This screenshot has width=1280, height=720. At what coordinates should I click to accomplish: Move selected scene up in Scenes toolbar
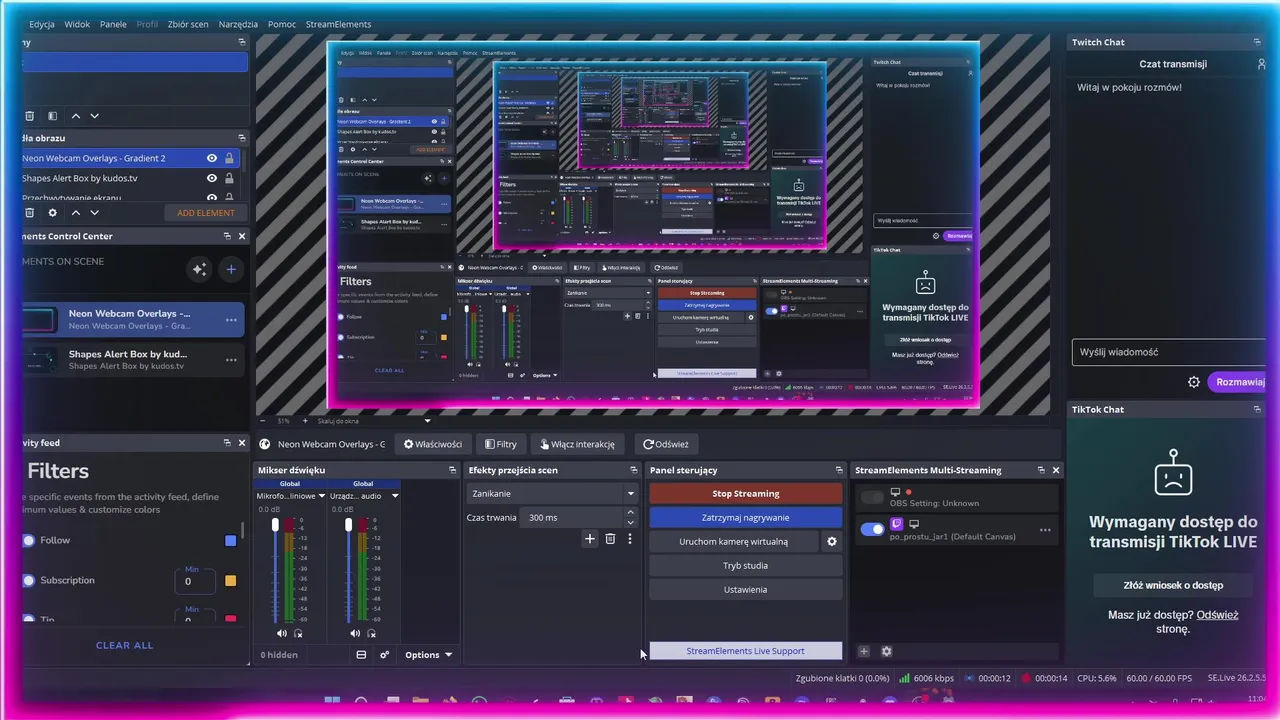75,116
